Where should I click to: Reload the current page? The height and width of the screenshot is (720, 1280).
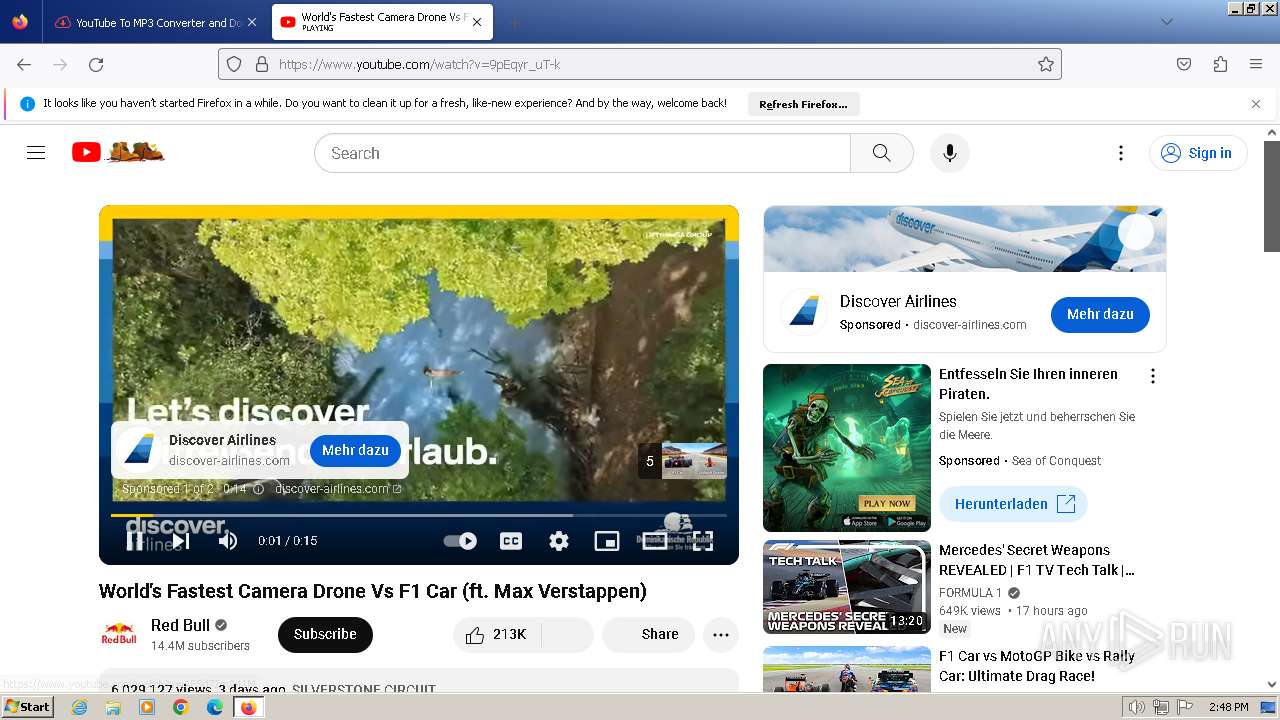pyautogui.click(x=96, y=64)
